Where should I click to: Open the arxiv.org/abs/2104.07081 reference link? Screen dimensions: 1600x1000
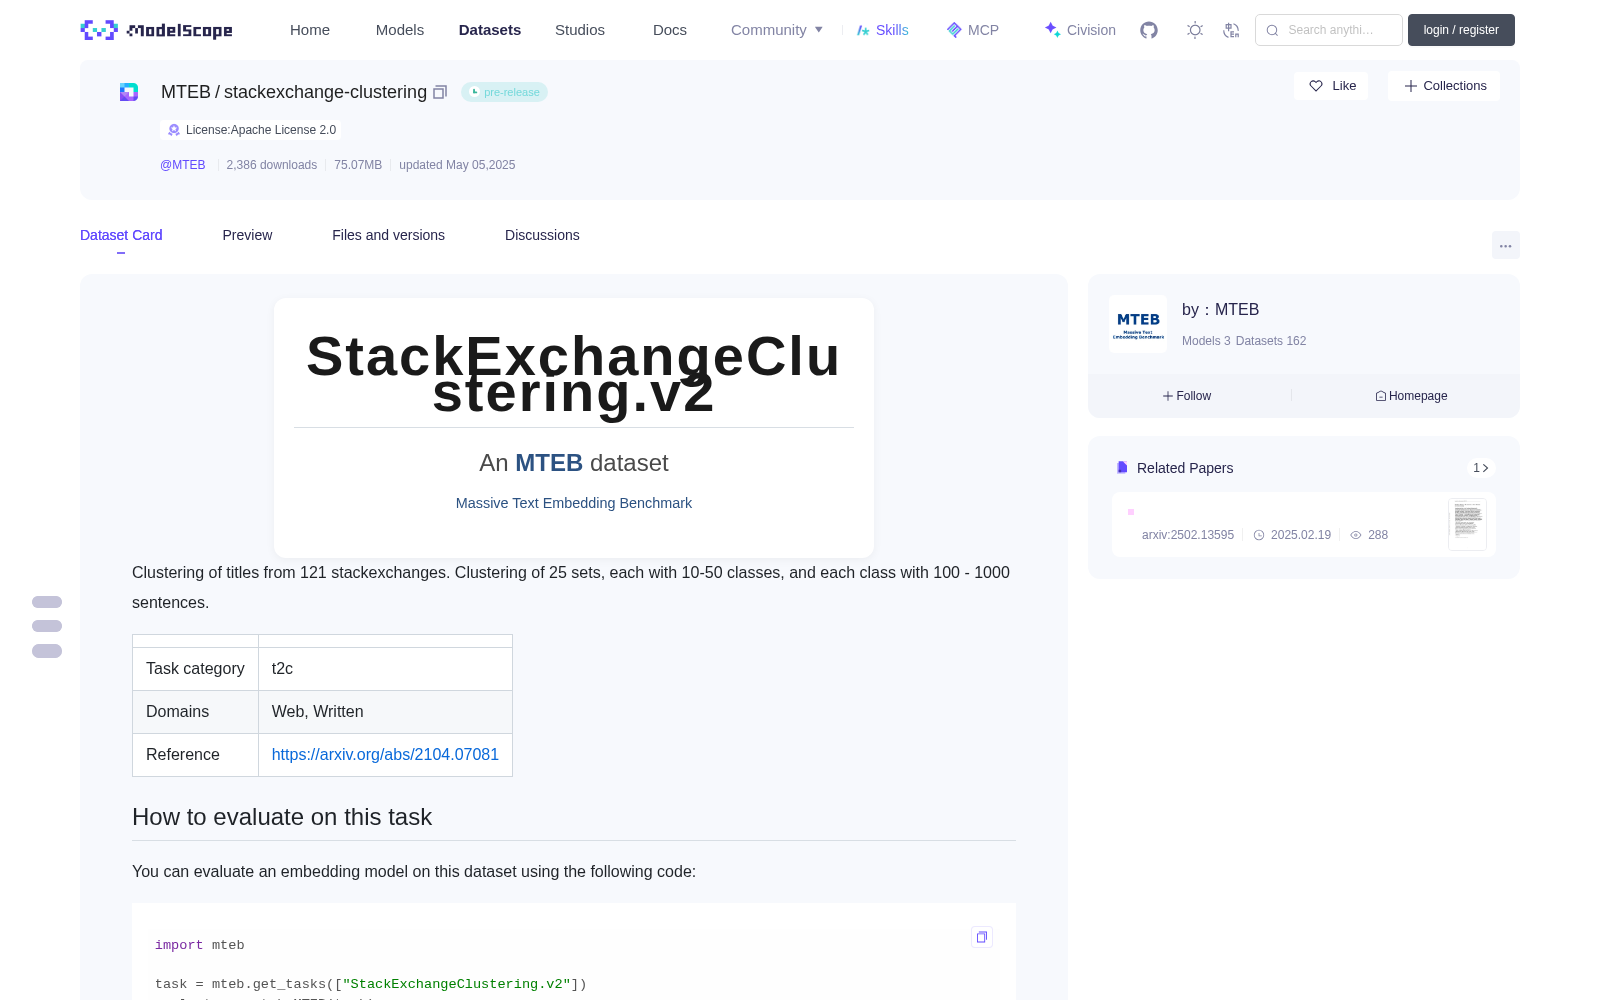pyautogui.click(x=385, y=754)
